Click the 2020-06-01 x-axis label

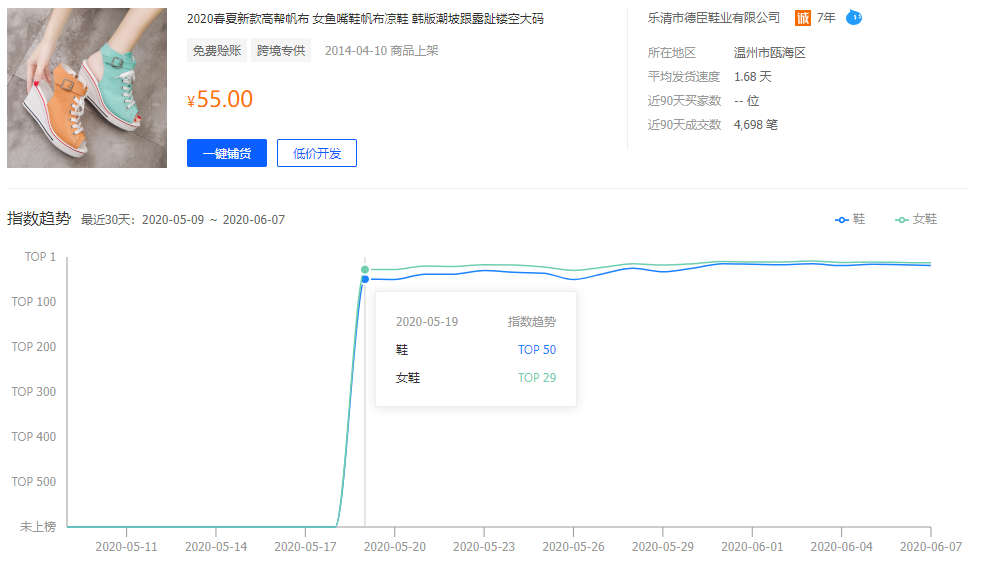click(x=752, y=547)
